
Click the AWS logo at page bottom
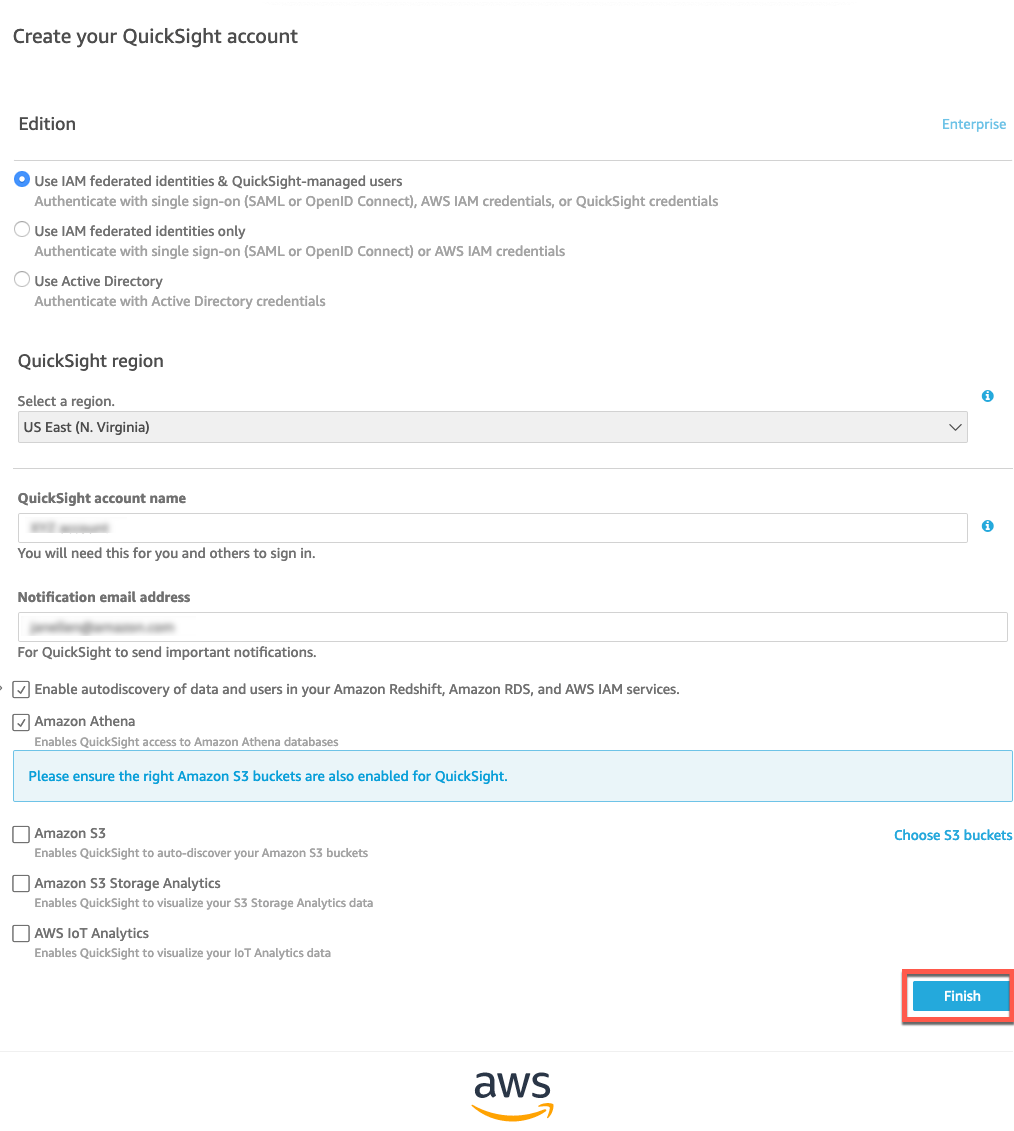(512, 1094)
